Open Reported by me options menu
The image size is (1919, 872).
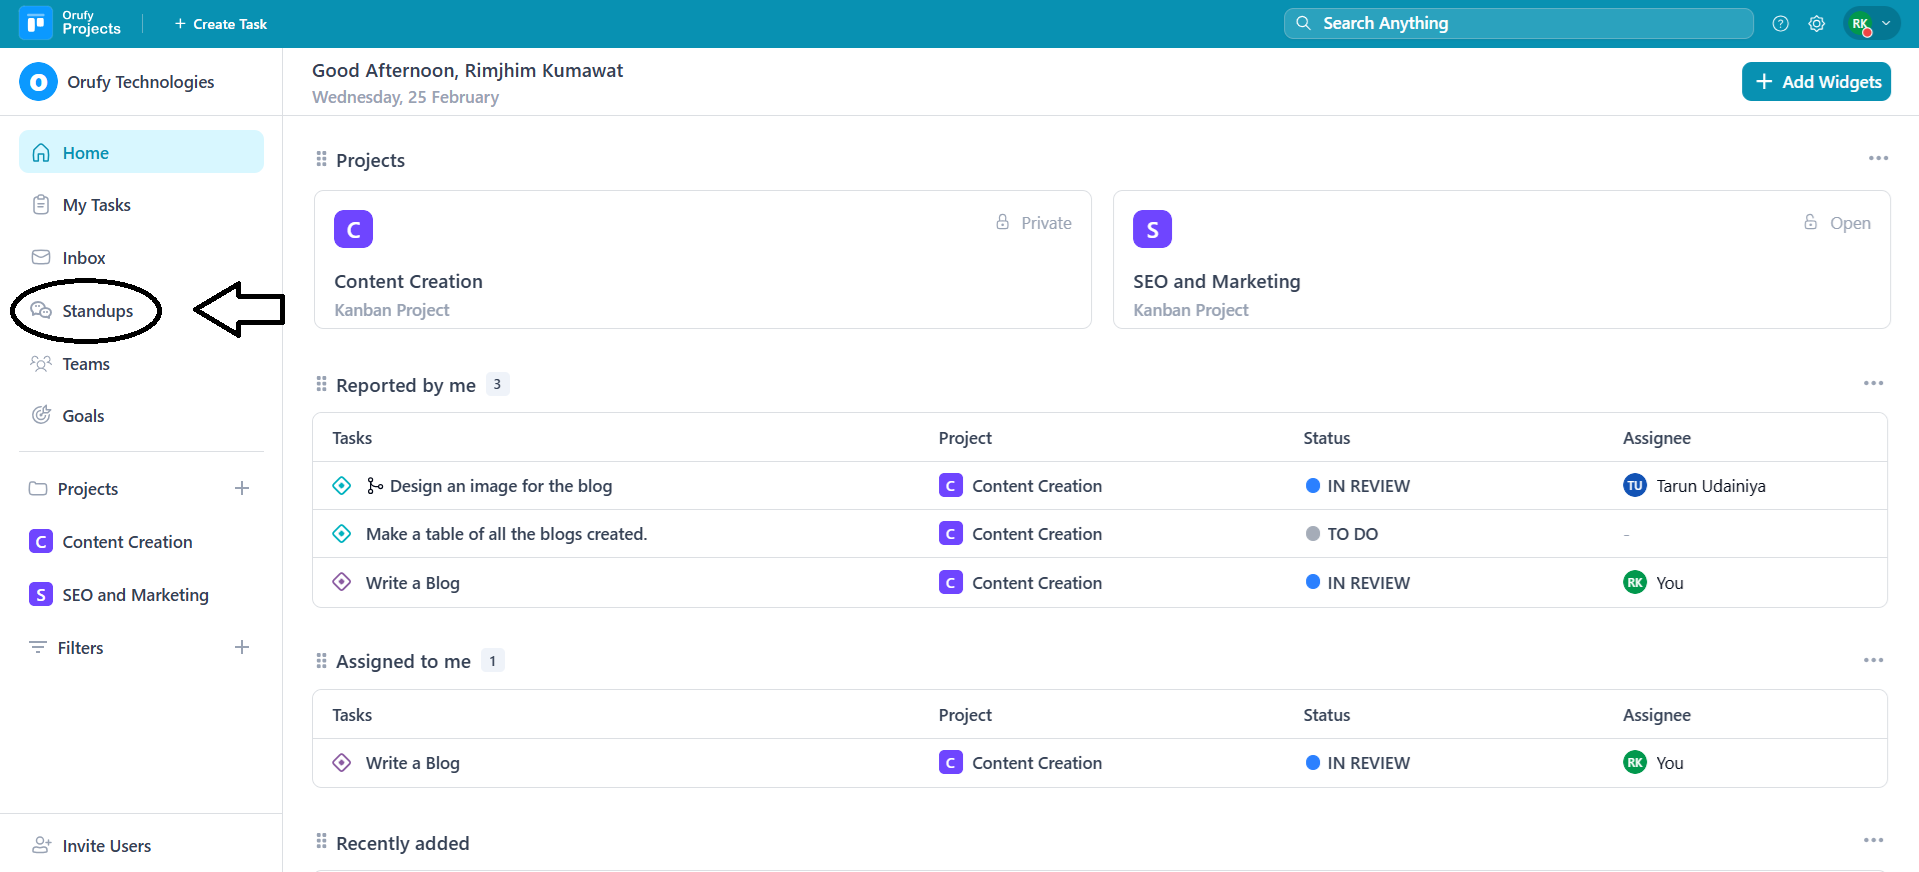tap(1873, 384)
